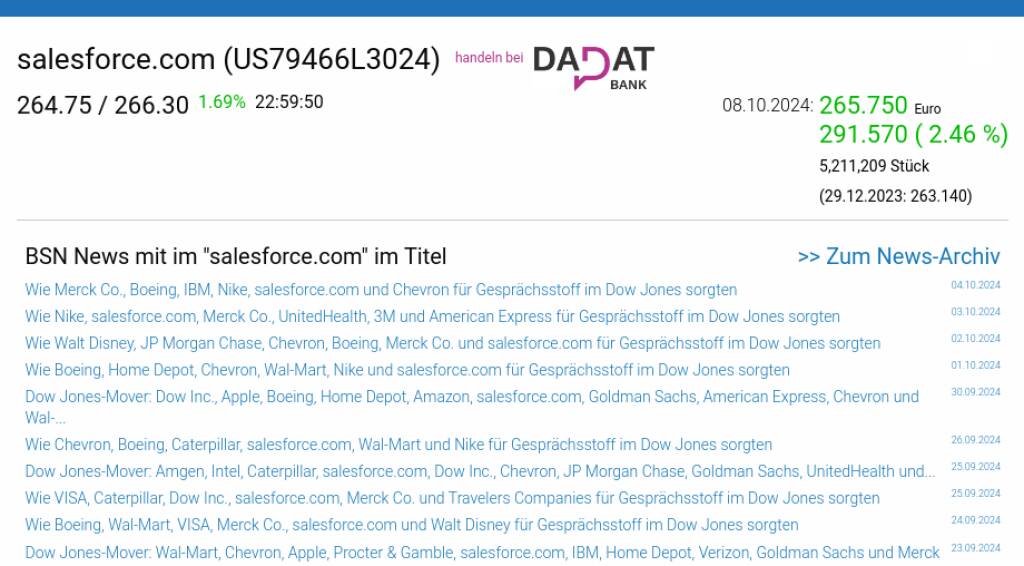Screen dimensions: 1024x566
Task: Open the Dow Jones-Mover article starting with Amgen, Intel
Action: tap(480, 471)
